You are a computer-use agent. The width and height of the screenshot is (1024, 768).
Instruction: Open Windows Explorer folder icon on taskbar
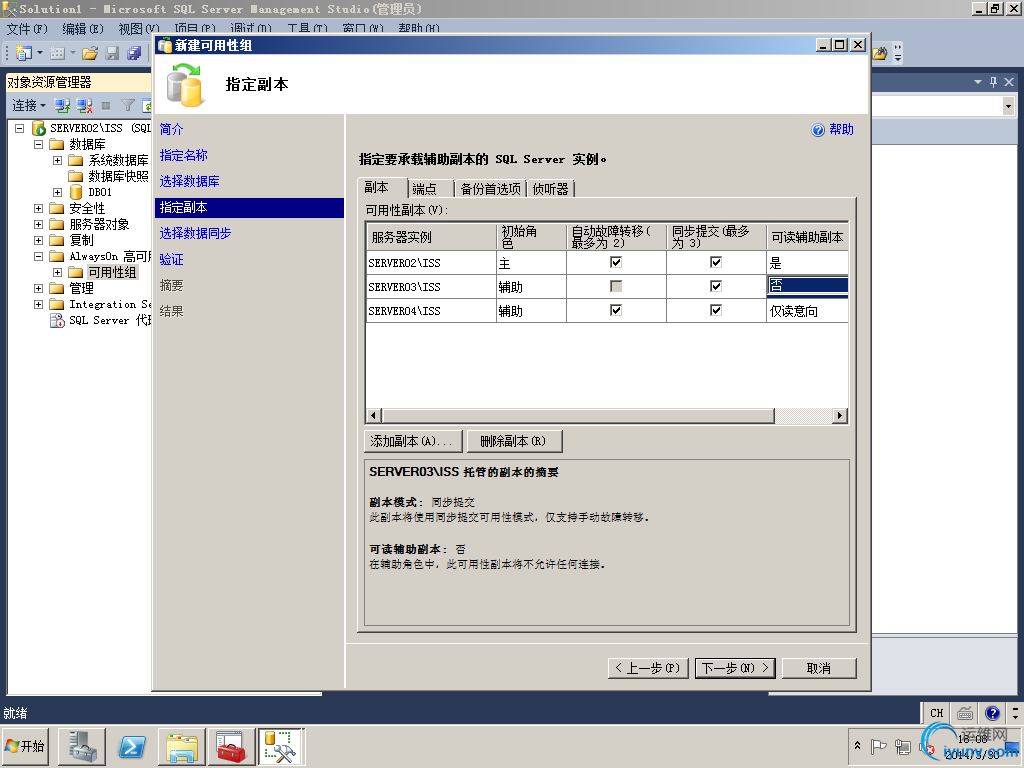(182, 746)
